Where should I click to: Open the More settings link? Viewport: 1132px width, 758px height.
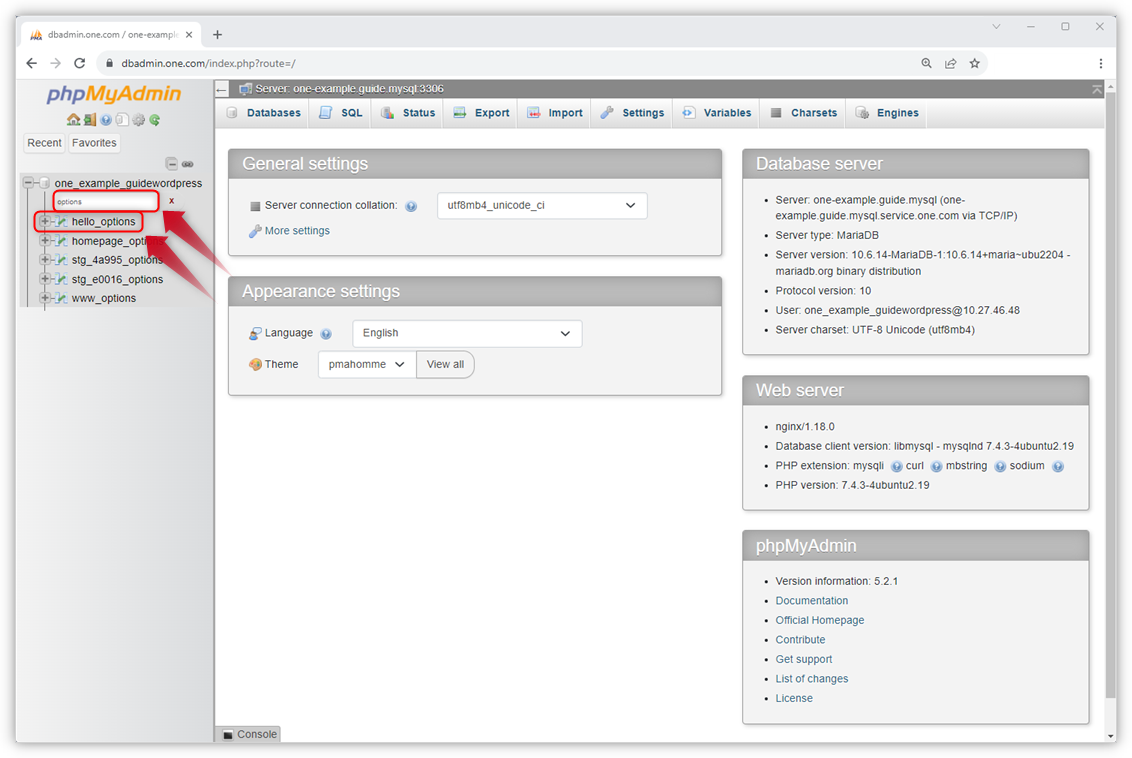point(295,230)
